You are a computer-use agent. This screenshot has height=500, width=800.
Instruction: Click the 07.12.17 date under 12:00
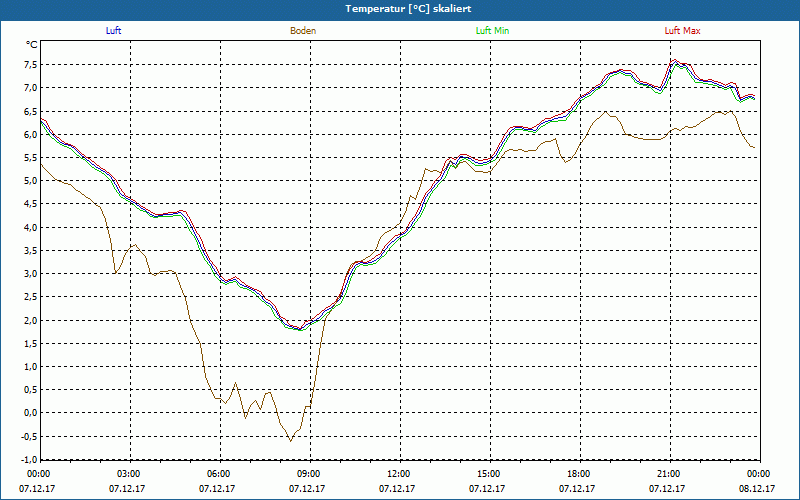[397, 488]
